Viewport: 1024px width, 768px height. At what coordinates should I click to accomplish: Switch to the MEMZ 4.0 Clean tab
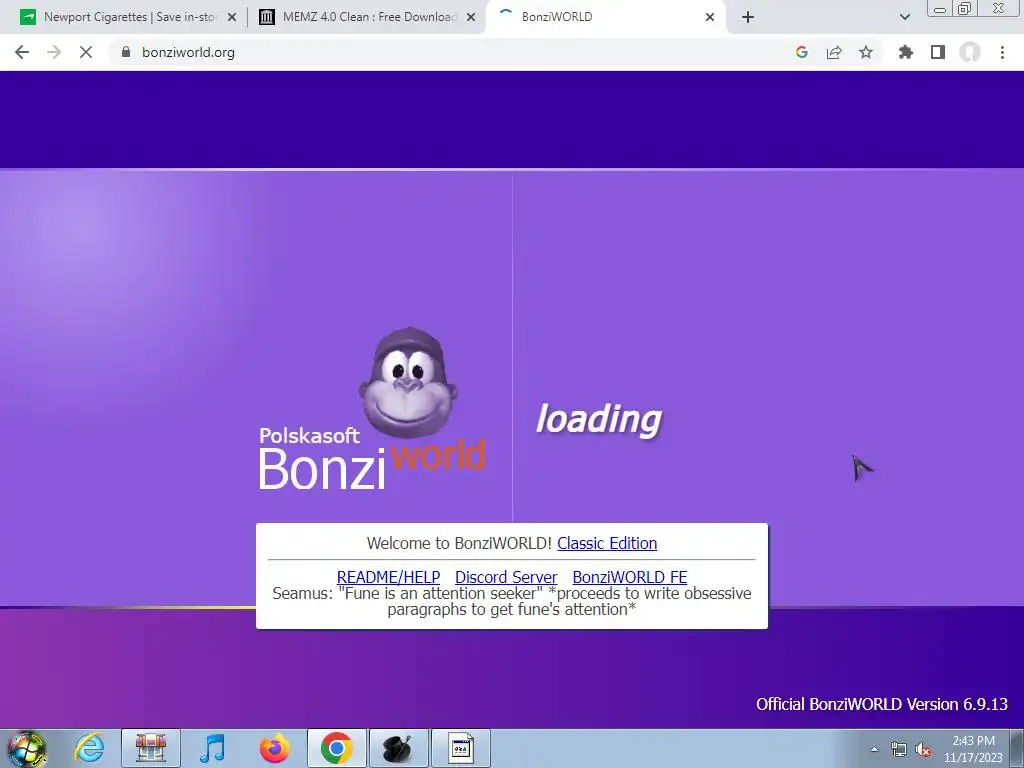(368, 17)
